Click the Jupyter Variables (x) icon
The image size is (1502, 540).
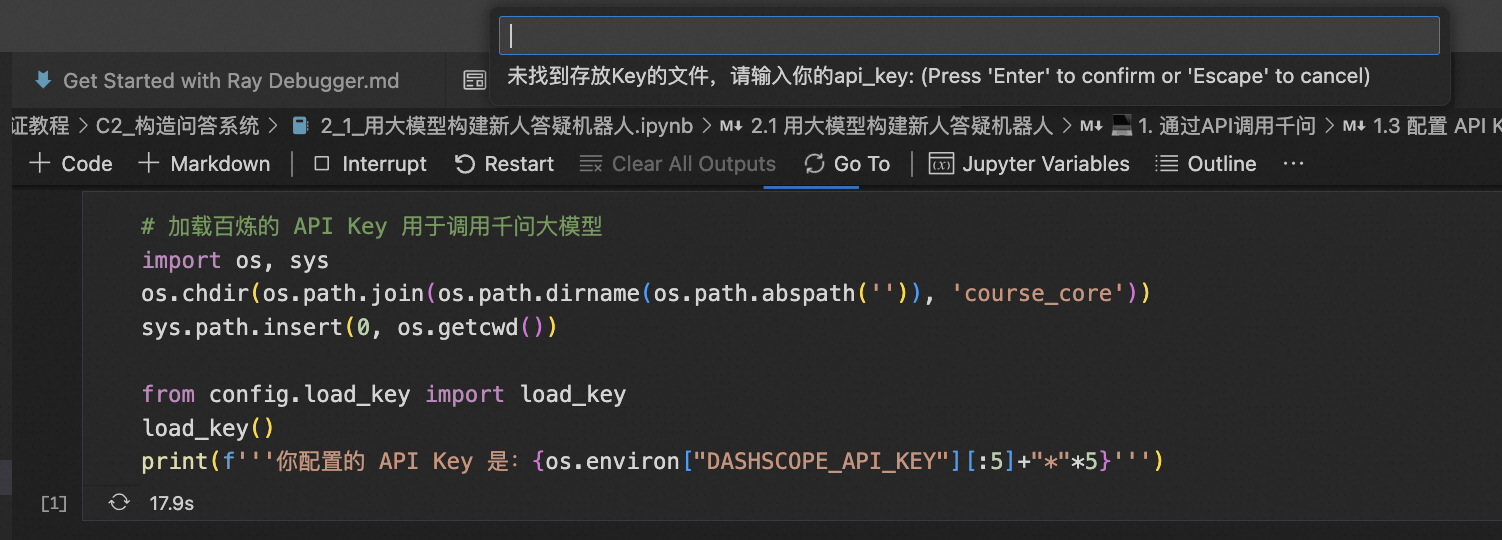941,164
